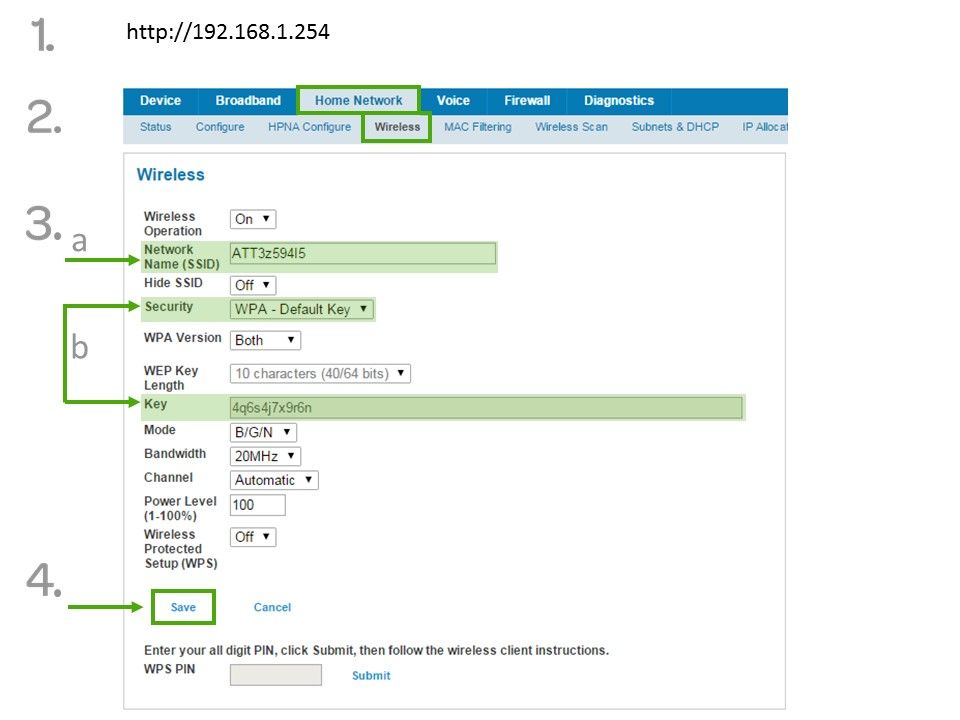The image size is (960, 720).
Task: Open the Voice tab
Action: (x=453, y=101)
